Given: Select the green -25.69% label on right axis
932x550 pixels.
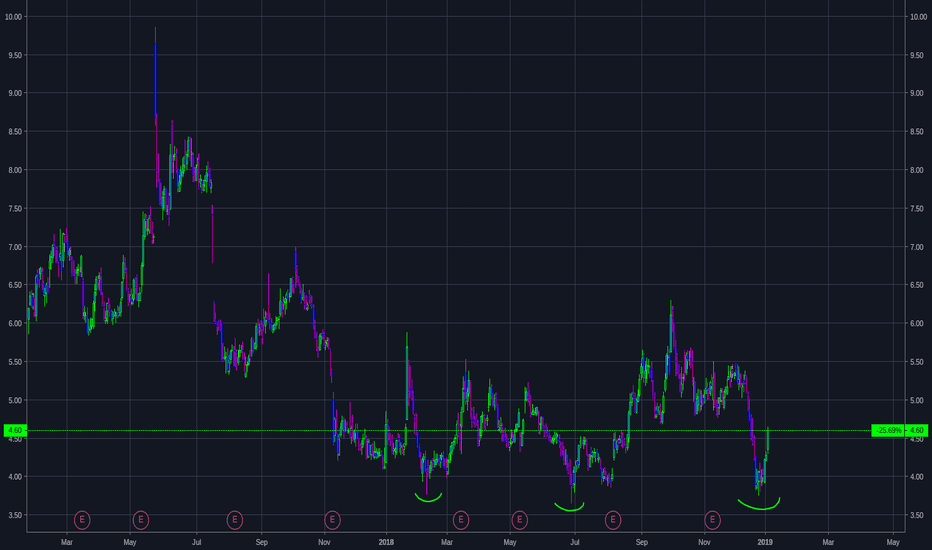Looking at the screenshot, I should click(889, 430).
